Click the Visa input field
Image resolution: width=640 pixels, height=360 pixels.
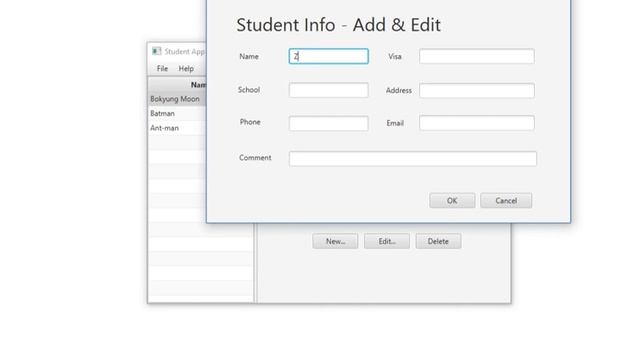pyautogui.click(x=477, y=56)
